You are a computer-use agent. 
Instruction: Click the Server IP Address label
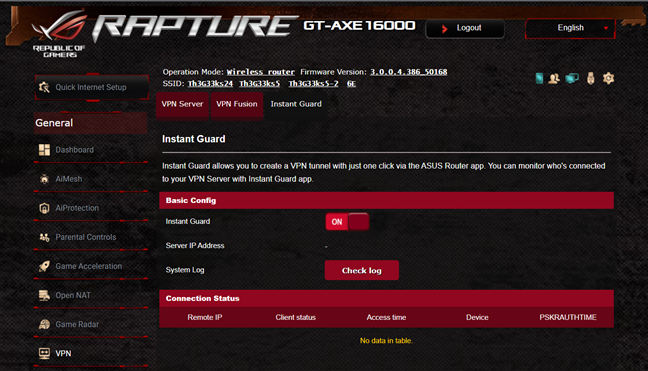pyautogui.click(x=195, y=246)
